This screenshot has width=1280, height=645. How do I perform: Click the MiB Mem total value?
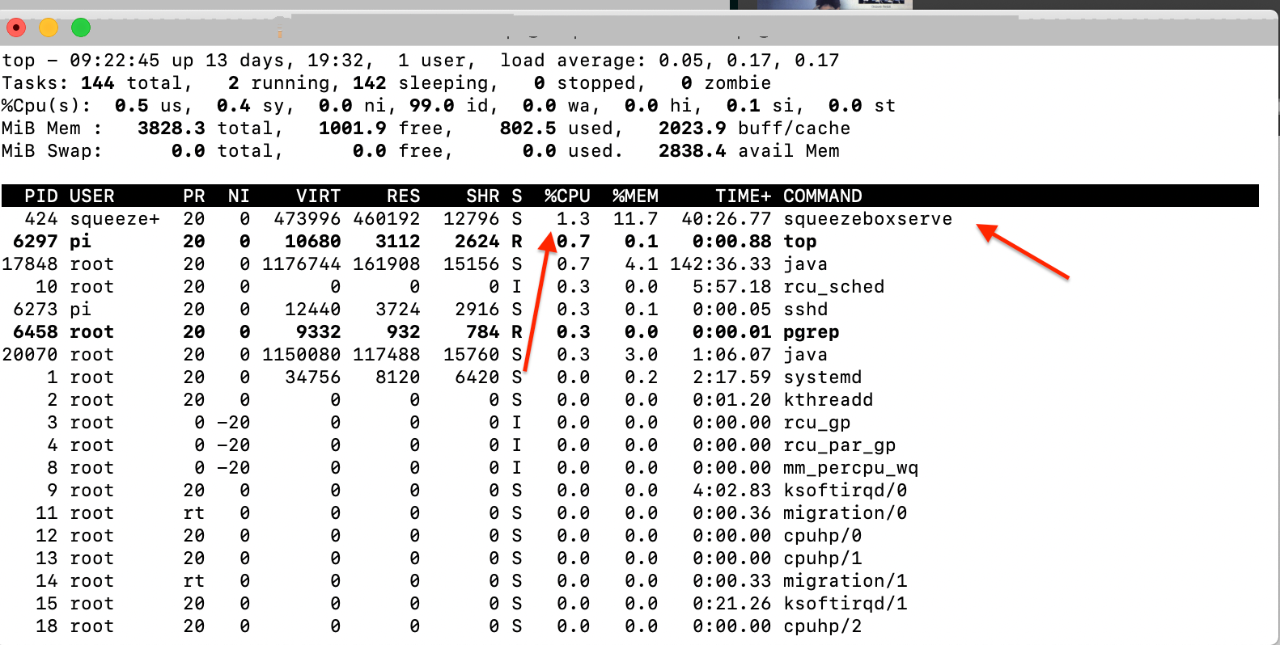[170, 128]
